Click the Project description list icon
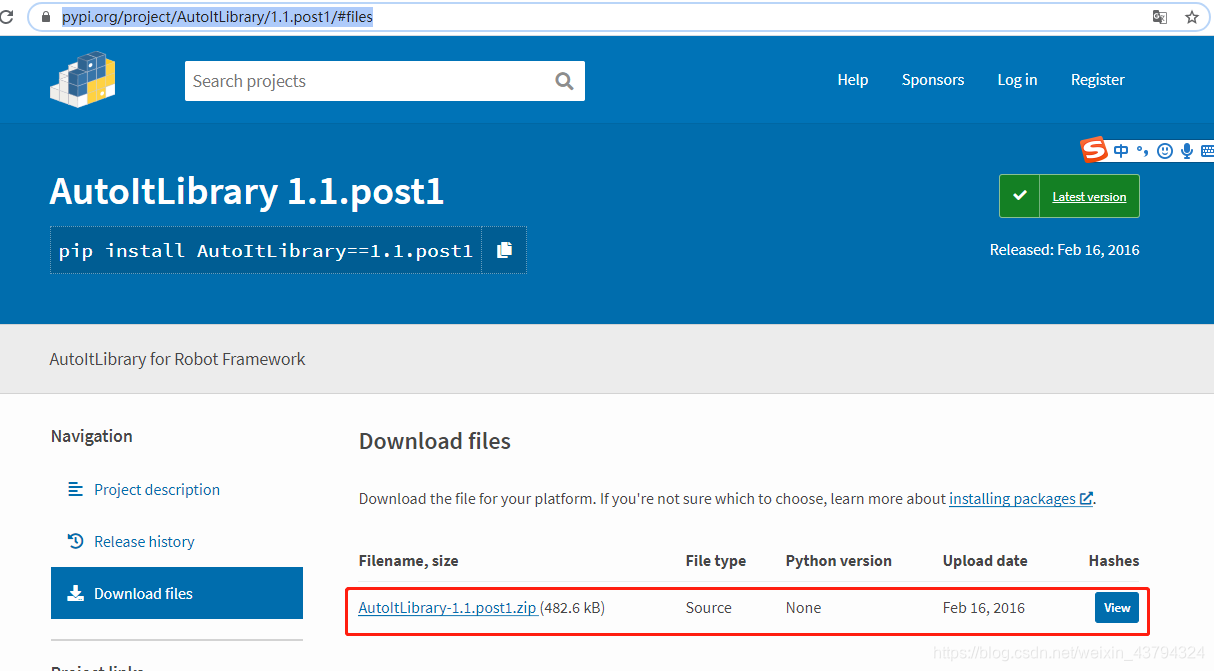The image size is (1214, 671). 75,489
